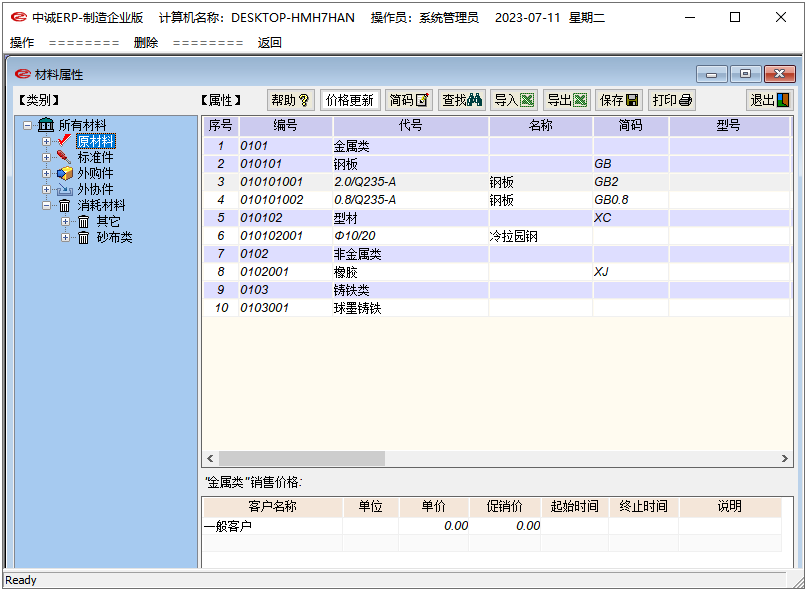The image size is (808, 593).
Task: Expand the 外购件 tree node
Action: click(46, 173)
